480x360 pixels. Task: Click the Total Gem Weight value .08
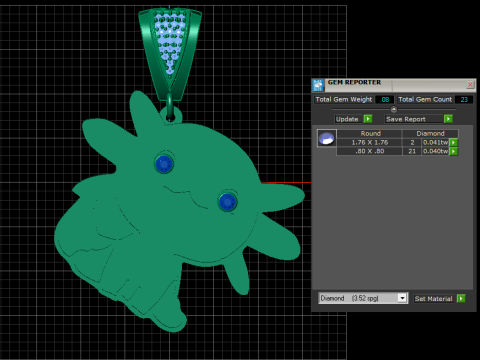tap(385, 99)
